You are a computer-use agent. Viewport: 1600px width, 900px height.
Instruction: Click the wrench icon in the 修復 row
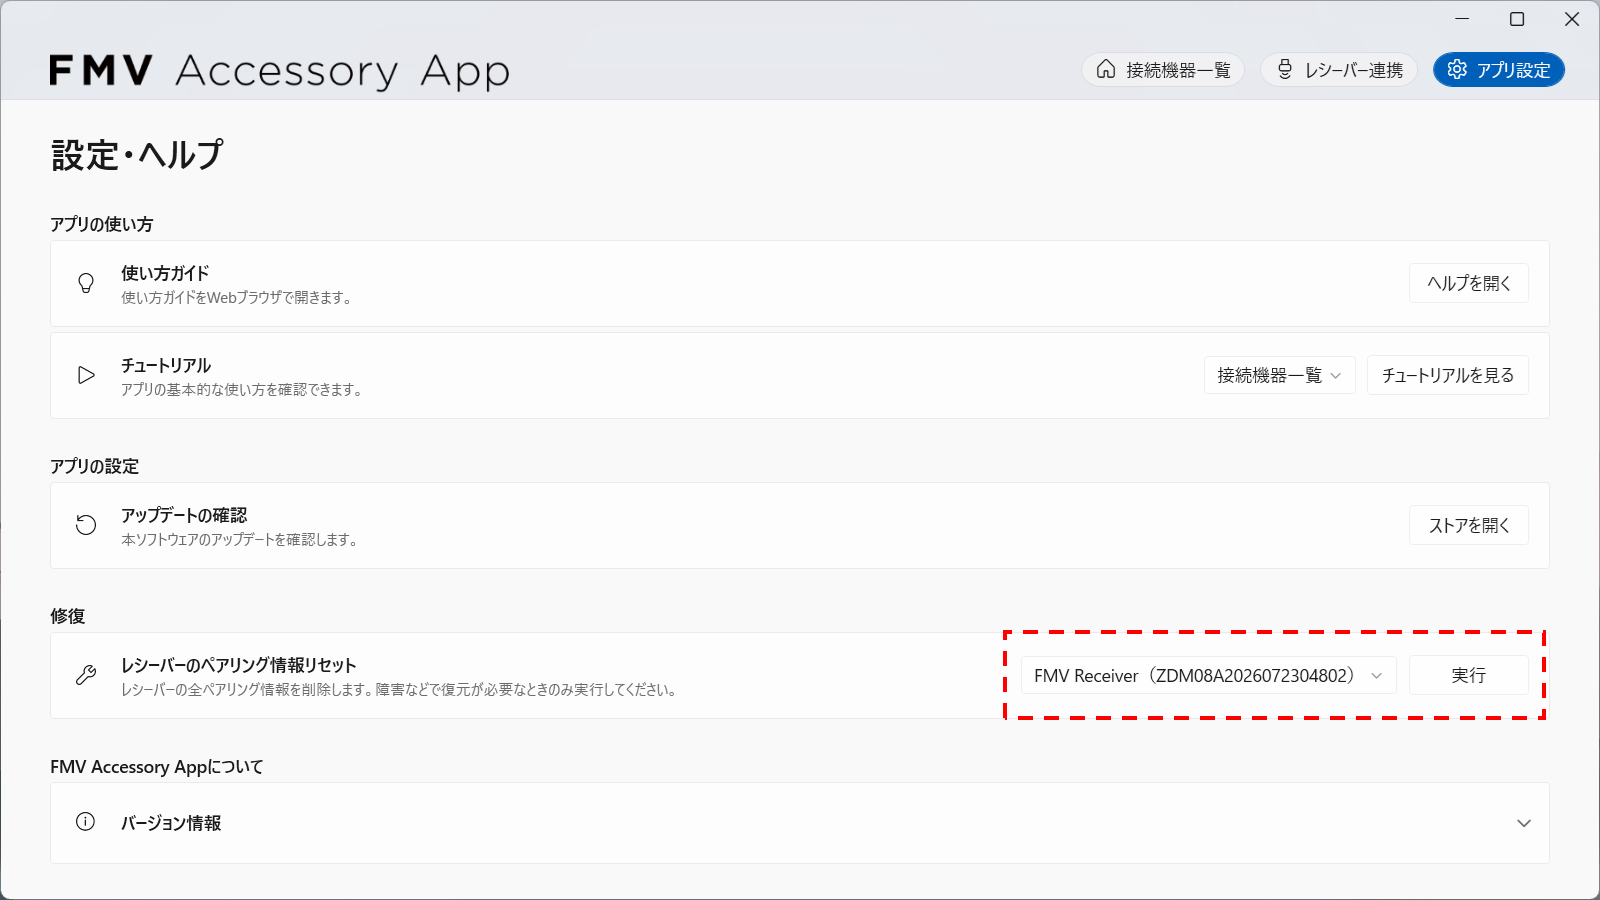[86, 675]
